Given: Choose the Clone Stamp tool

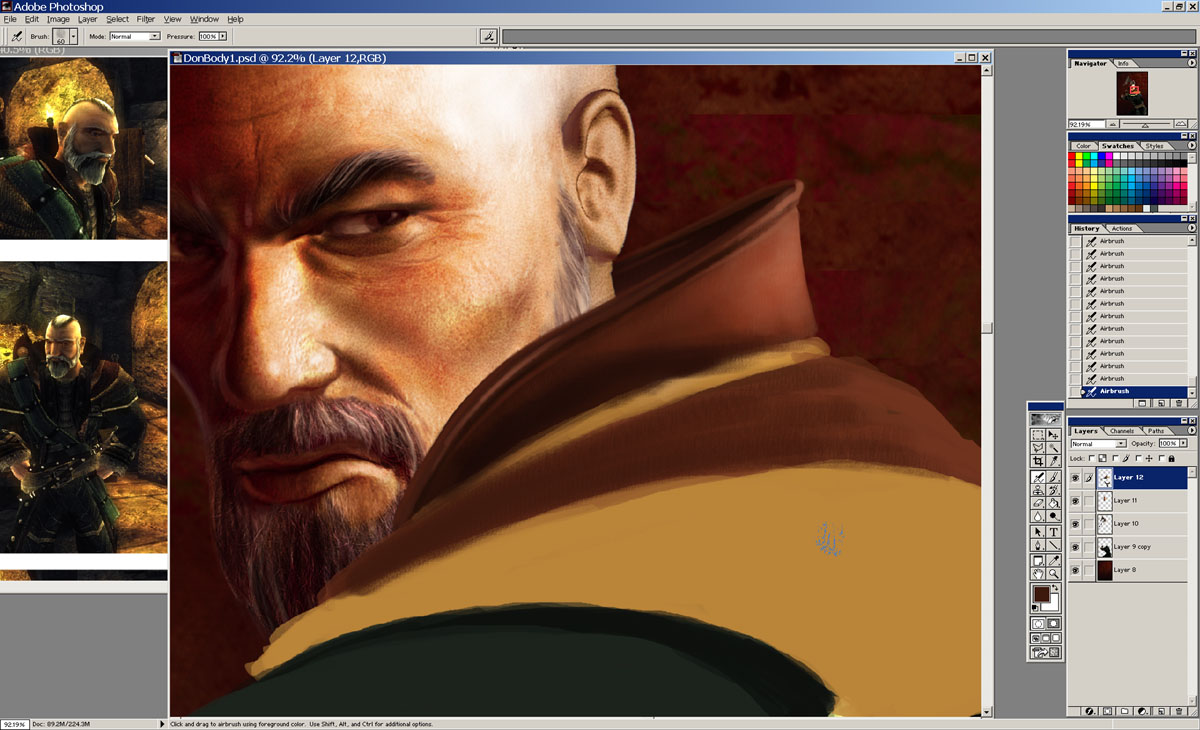Looking at the screenshot, I should point(1038,490).
